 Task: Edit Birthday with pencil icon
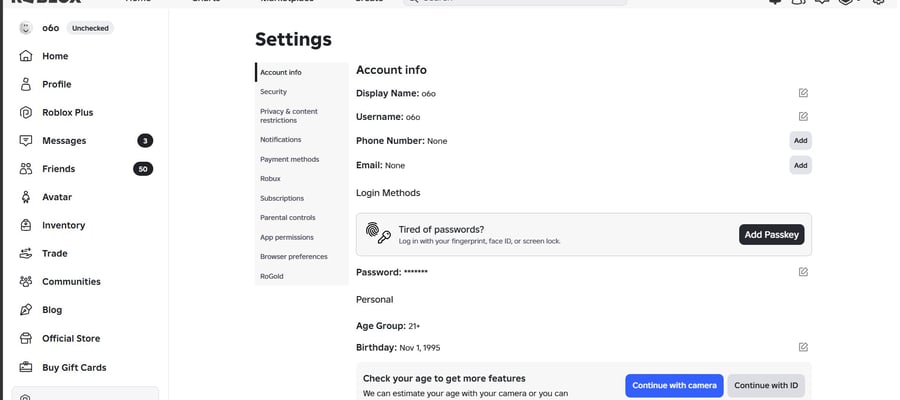(x=803, y=347)
